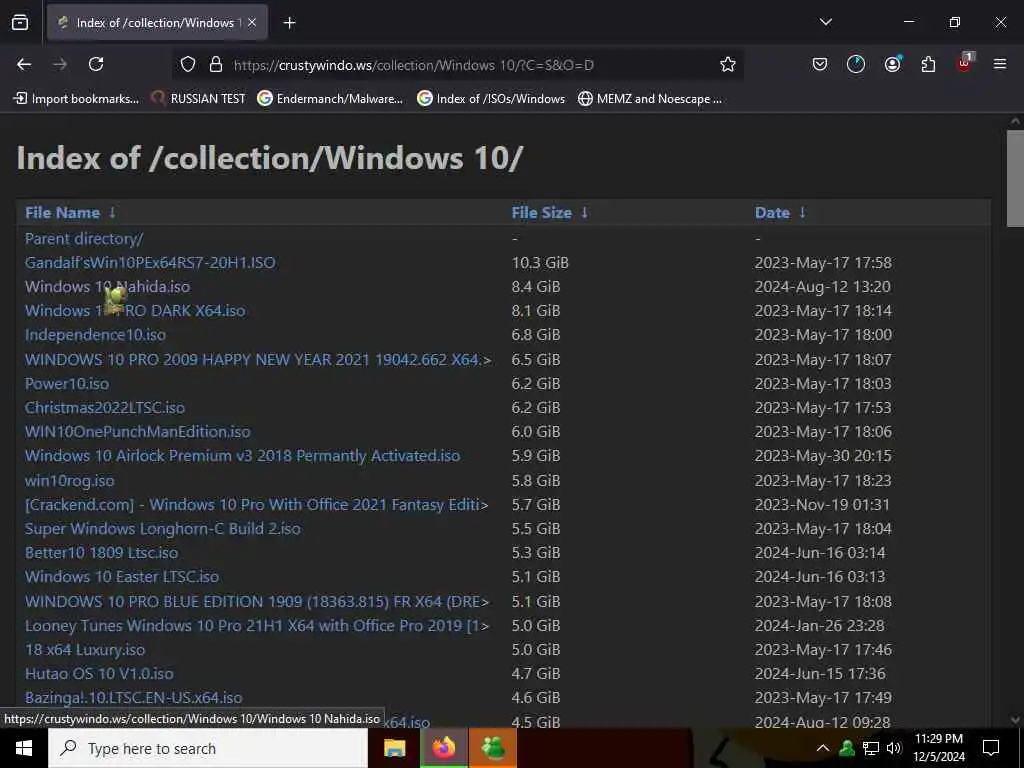The image size is (1024, 768).
Task: Open the uBlock Origin extension icon
Action: point(965,63)
